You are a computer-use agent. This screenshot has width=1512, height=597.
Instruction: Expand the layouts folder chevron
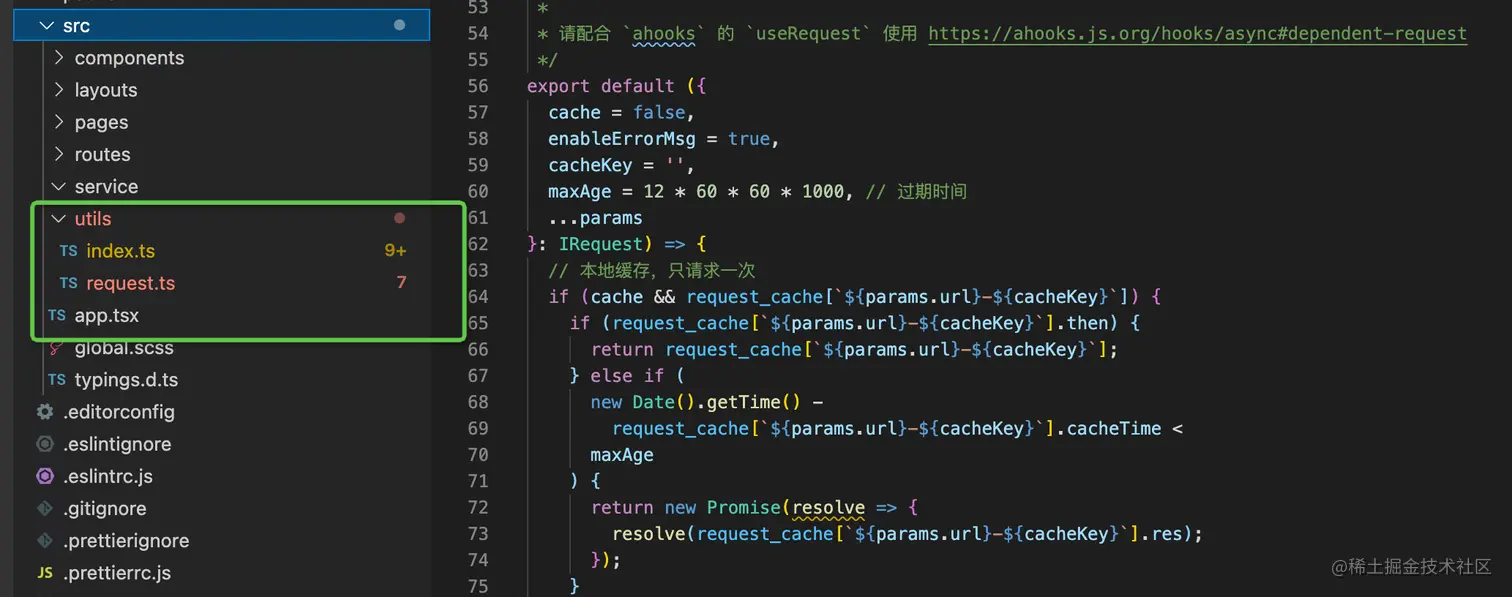pos(59,90)
